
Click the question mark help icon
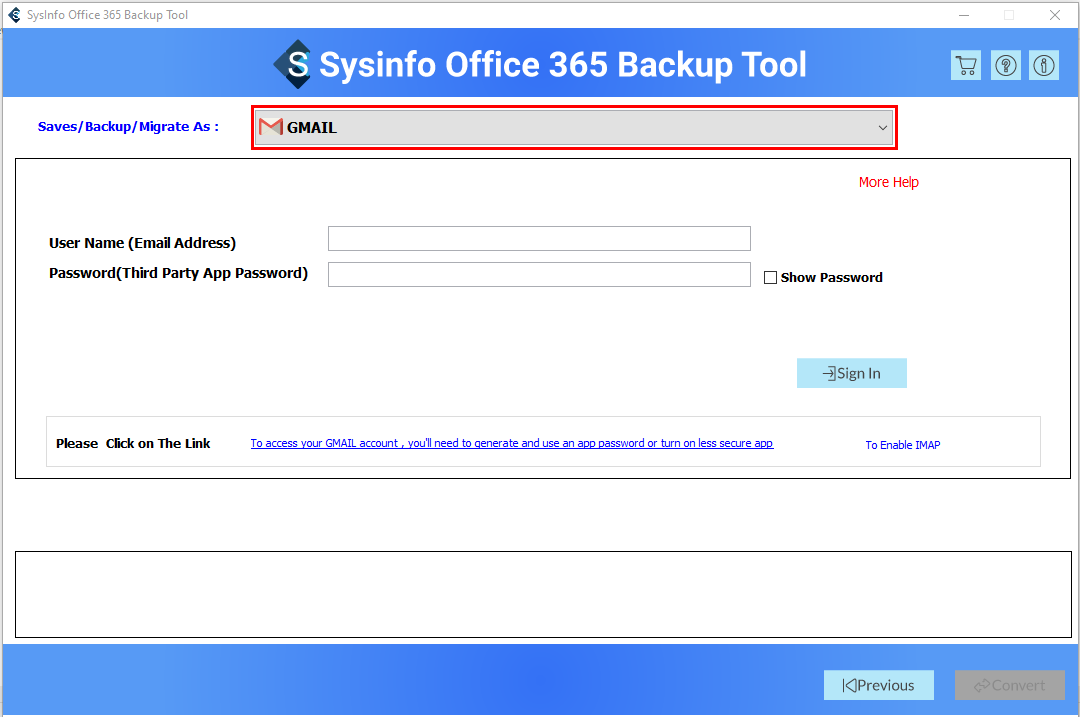1006,65
